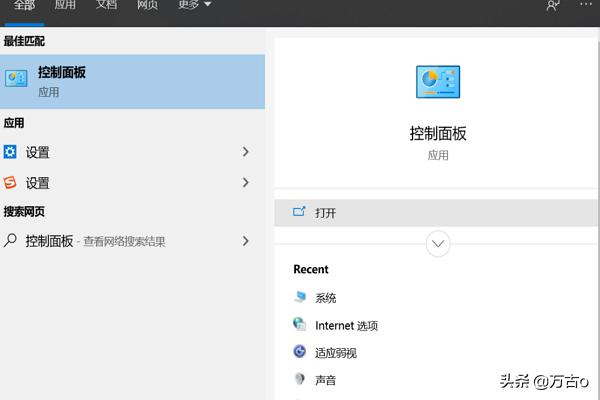Click the large 控制面板 icon in preview pane
The width and height of the screenshot is (600, 400).
pyautogui.click(x=437, y=83)
